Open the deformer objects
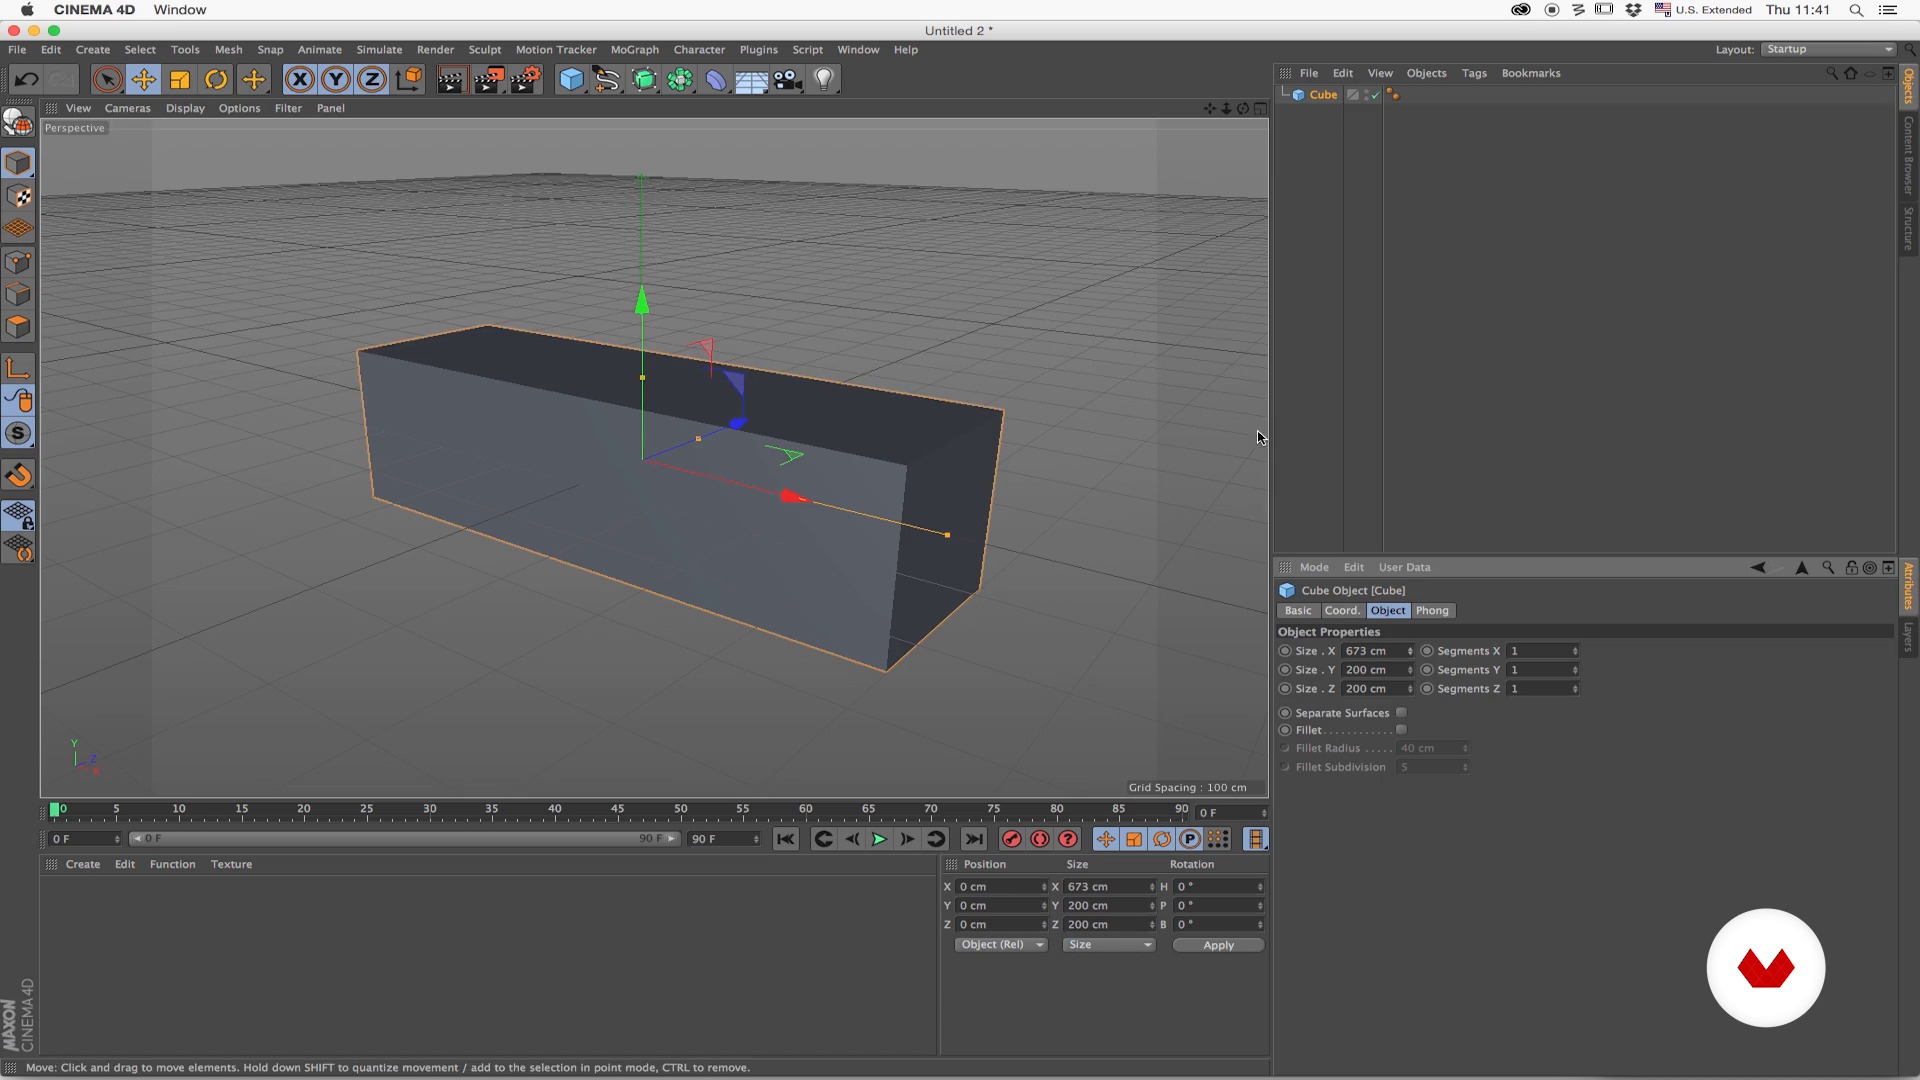The image size is (1920, 1080). pos(716,80)
